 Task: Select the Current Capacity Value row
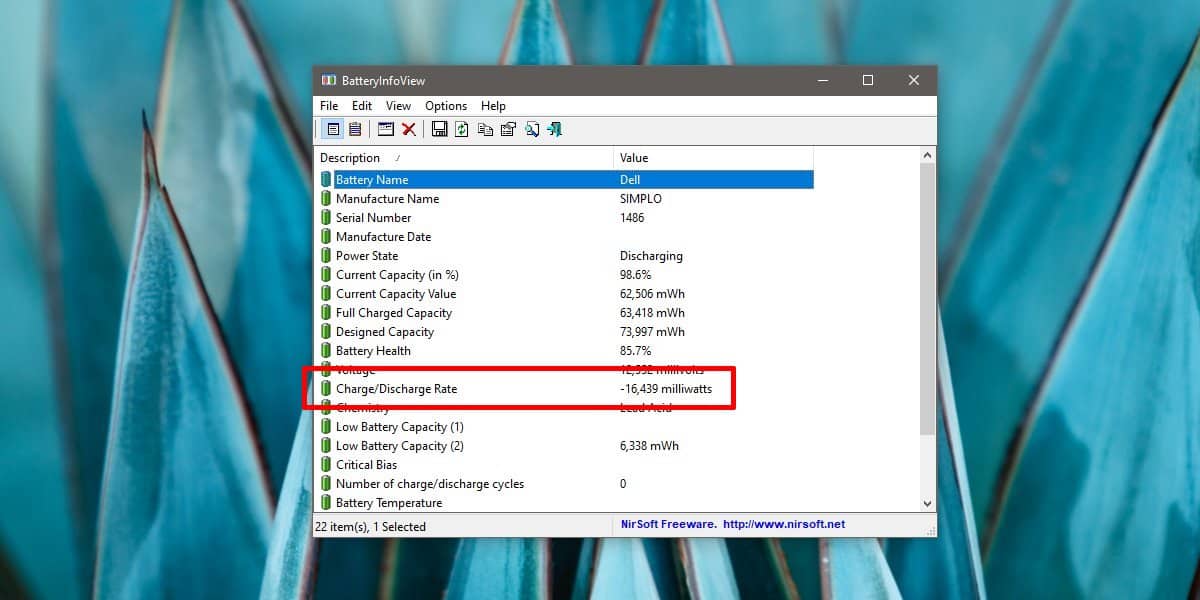tap(564, 294)
